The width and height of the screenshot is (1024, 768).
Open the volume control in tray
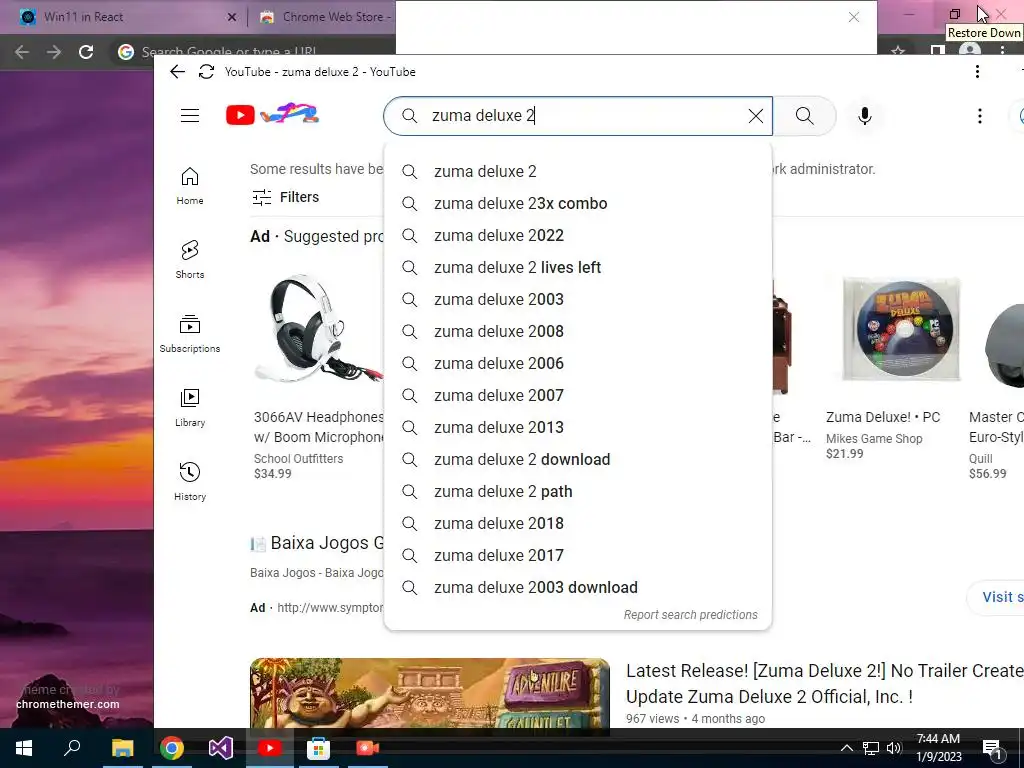click(894, 748)
